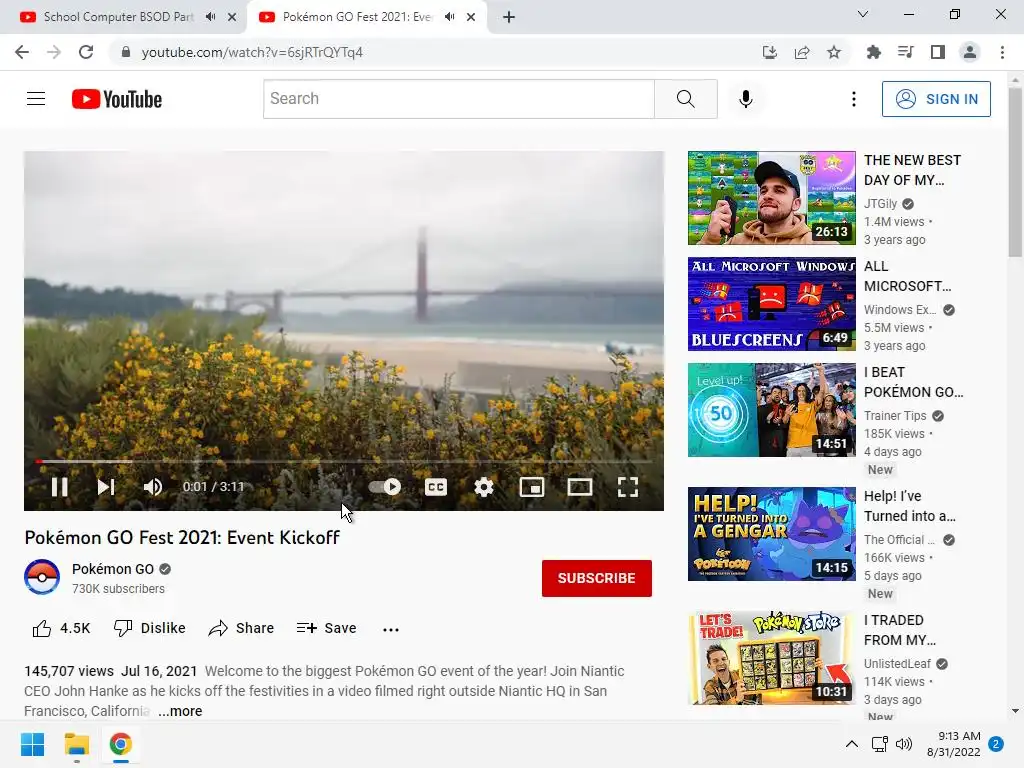Open THE NEW BEST DAY OF MY thumbnail
The height and width of the screenshot is (768, 1024).
[x=771, y=198]
